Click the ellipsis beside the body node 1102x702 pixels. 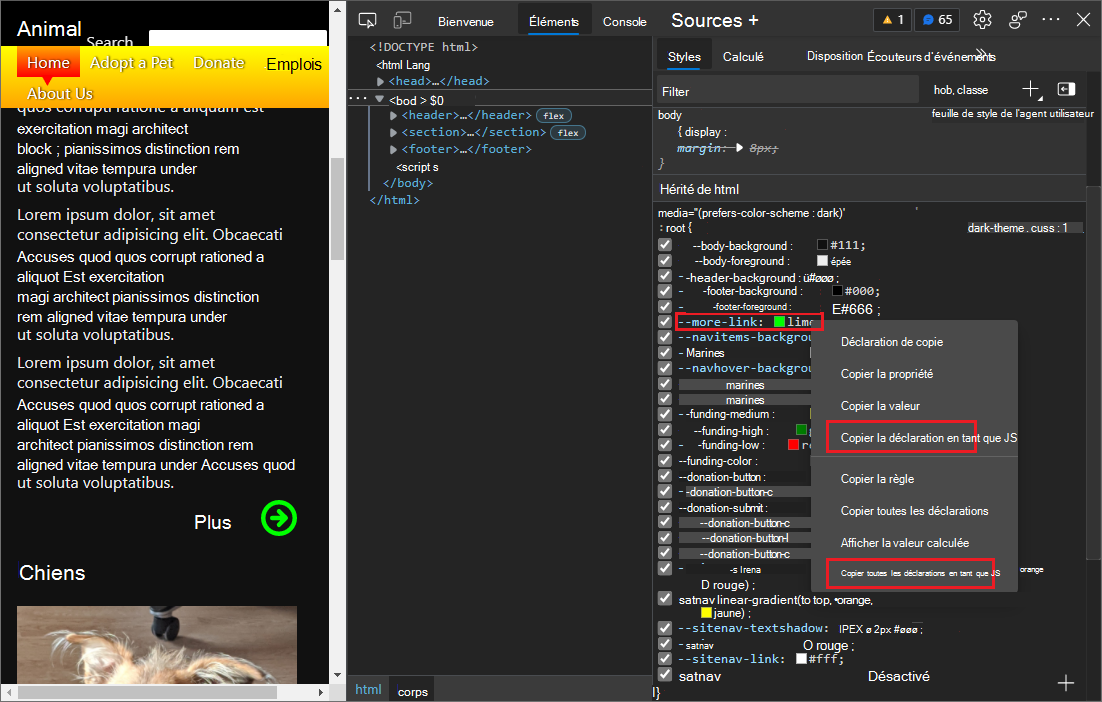click(358, 98)
